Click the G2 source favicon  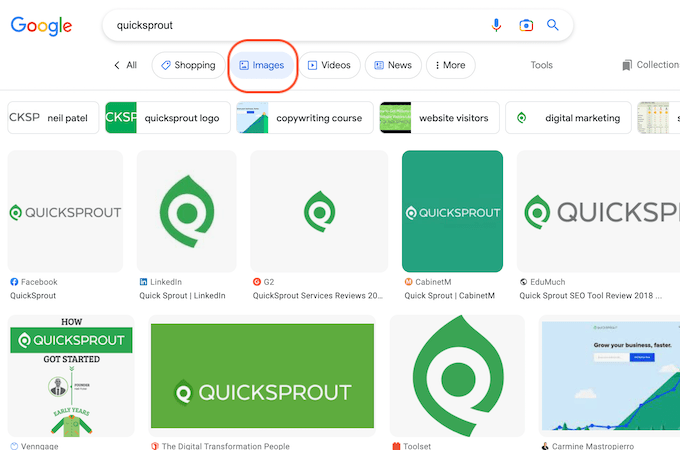257,282
